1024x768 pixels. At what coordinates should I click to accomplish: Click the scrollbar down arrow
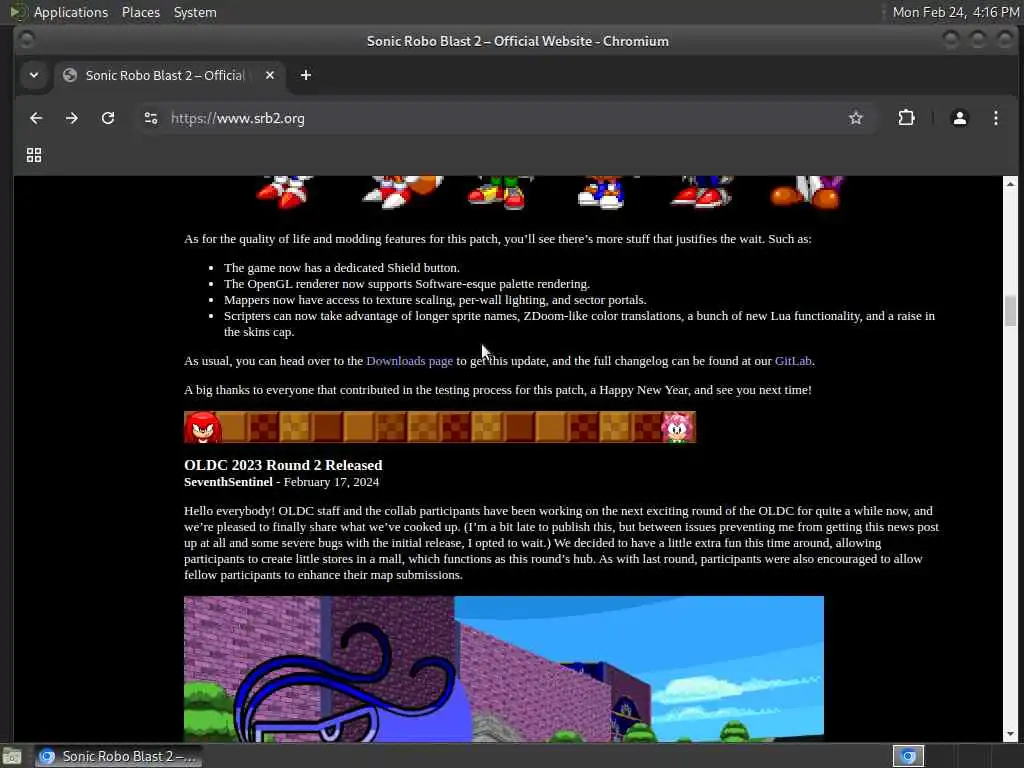click(1010, 734)
